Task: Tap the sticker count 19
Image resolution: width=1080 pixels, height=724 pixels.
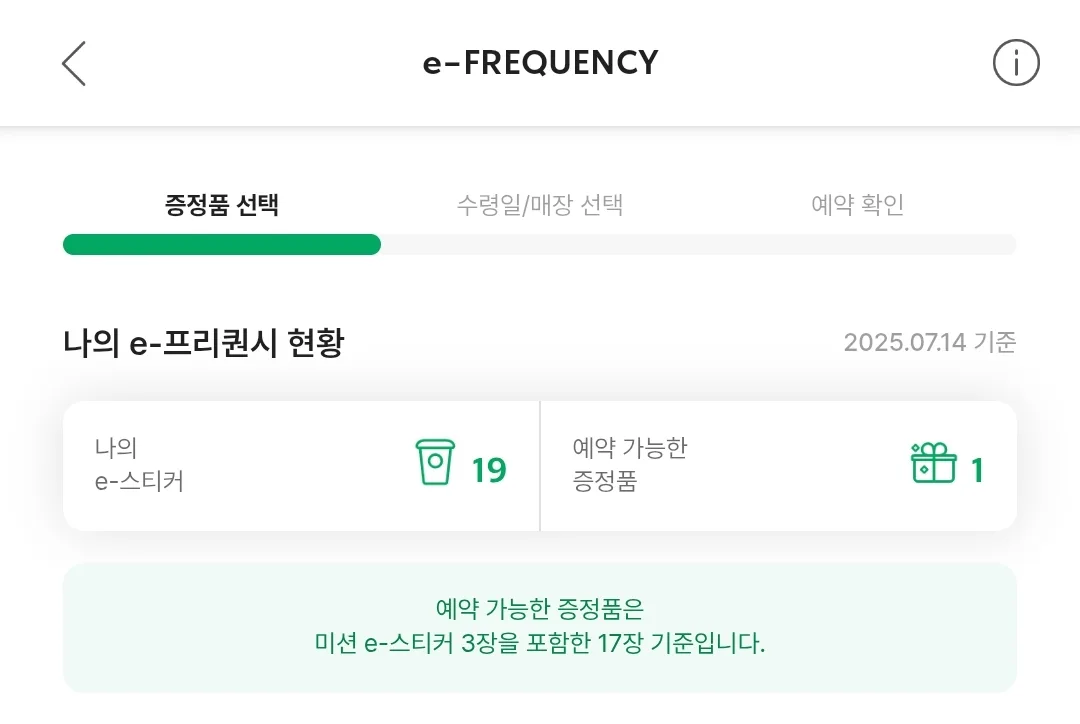Action: (x=489, y=470)
